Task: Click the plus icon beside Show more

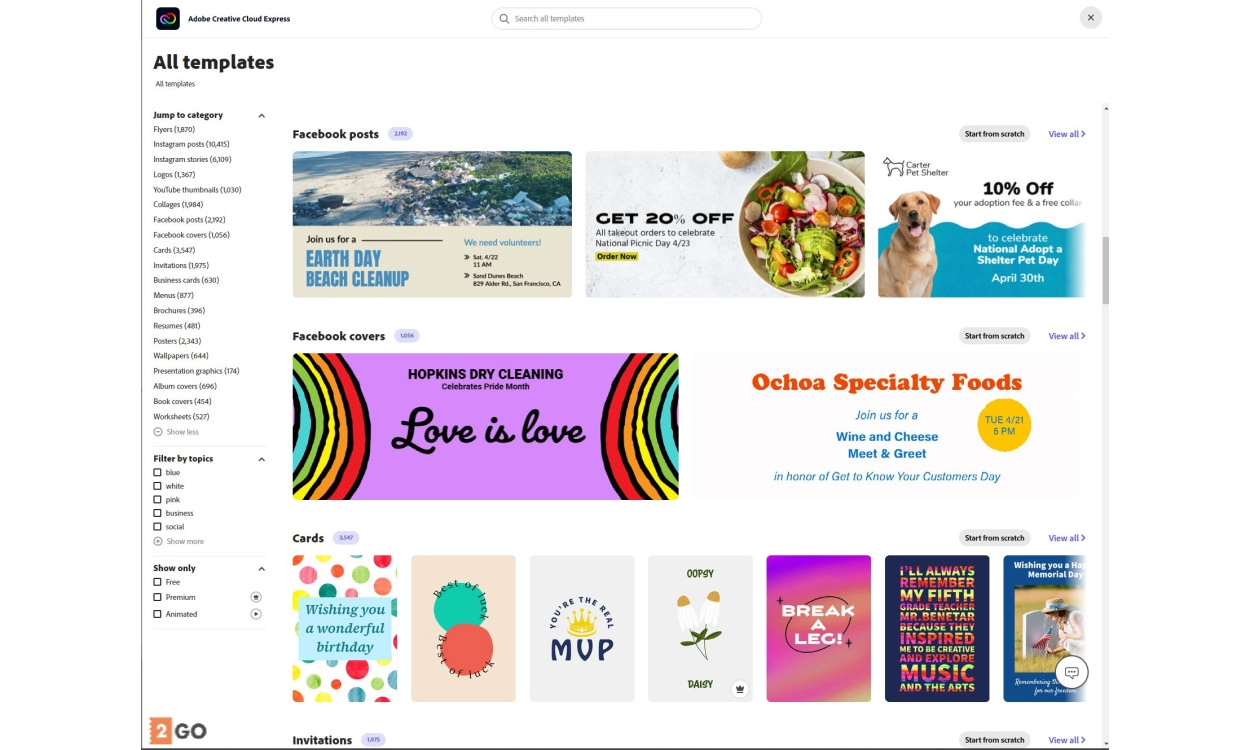Action: tap(158, 541)
